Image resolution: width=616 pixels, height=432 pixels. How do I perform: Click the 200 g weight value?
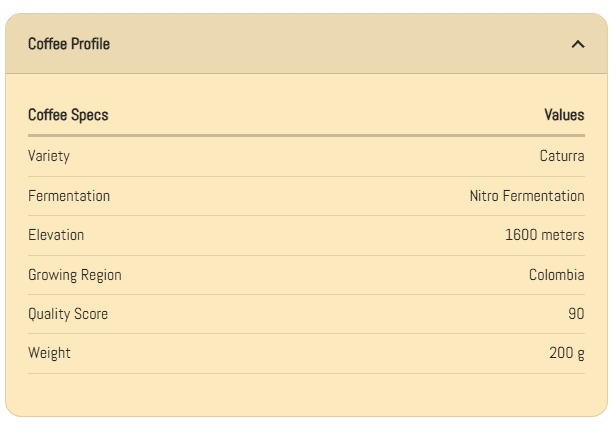(566, 353)
